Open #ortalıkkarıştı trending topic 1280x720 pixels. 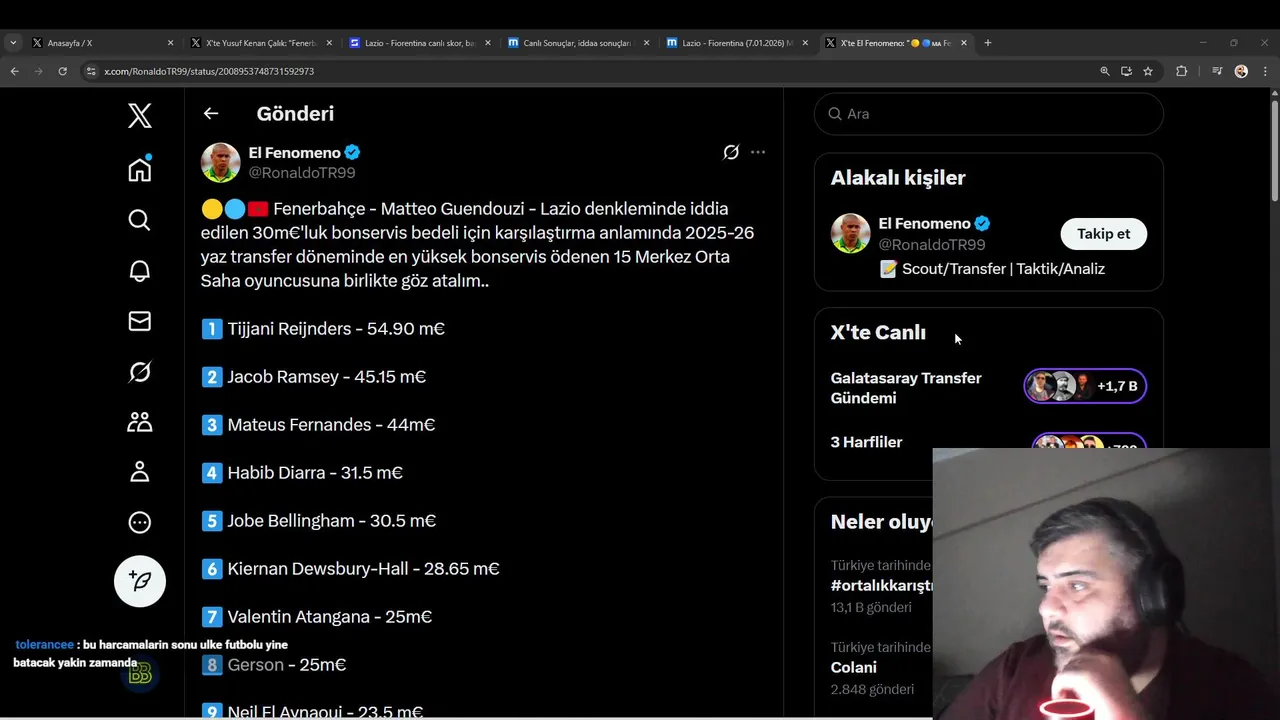click(x=881, y=586)
